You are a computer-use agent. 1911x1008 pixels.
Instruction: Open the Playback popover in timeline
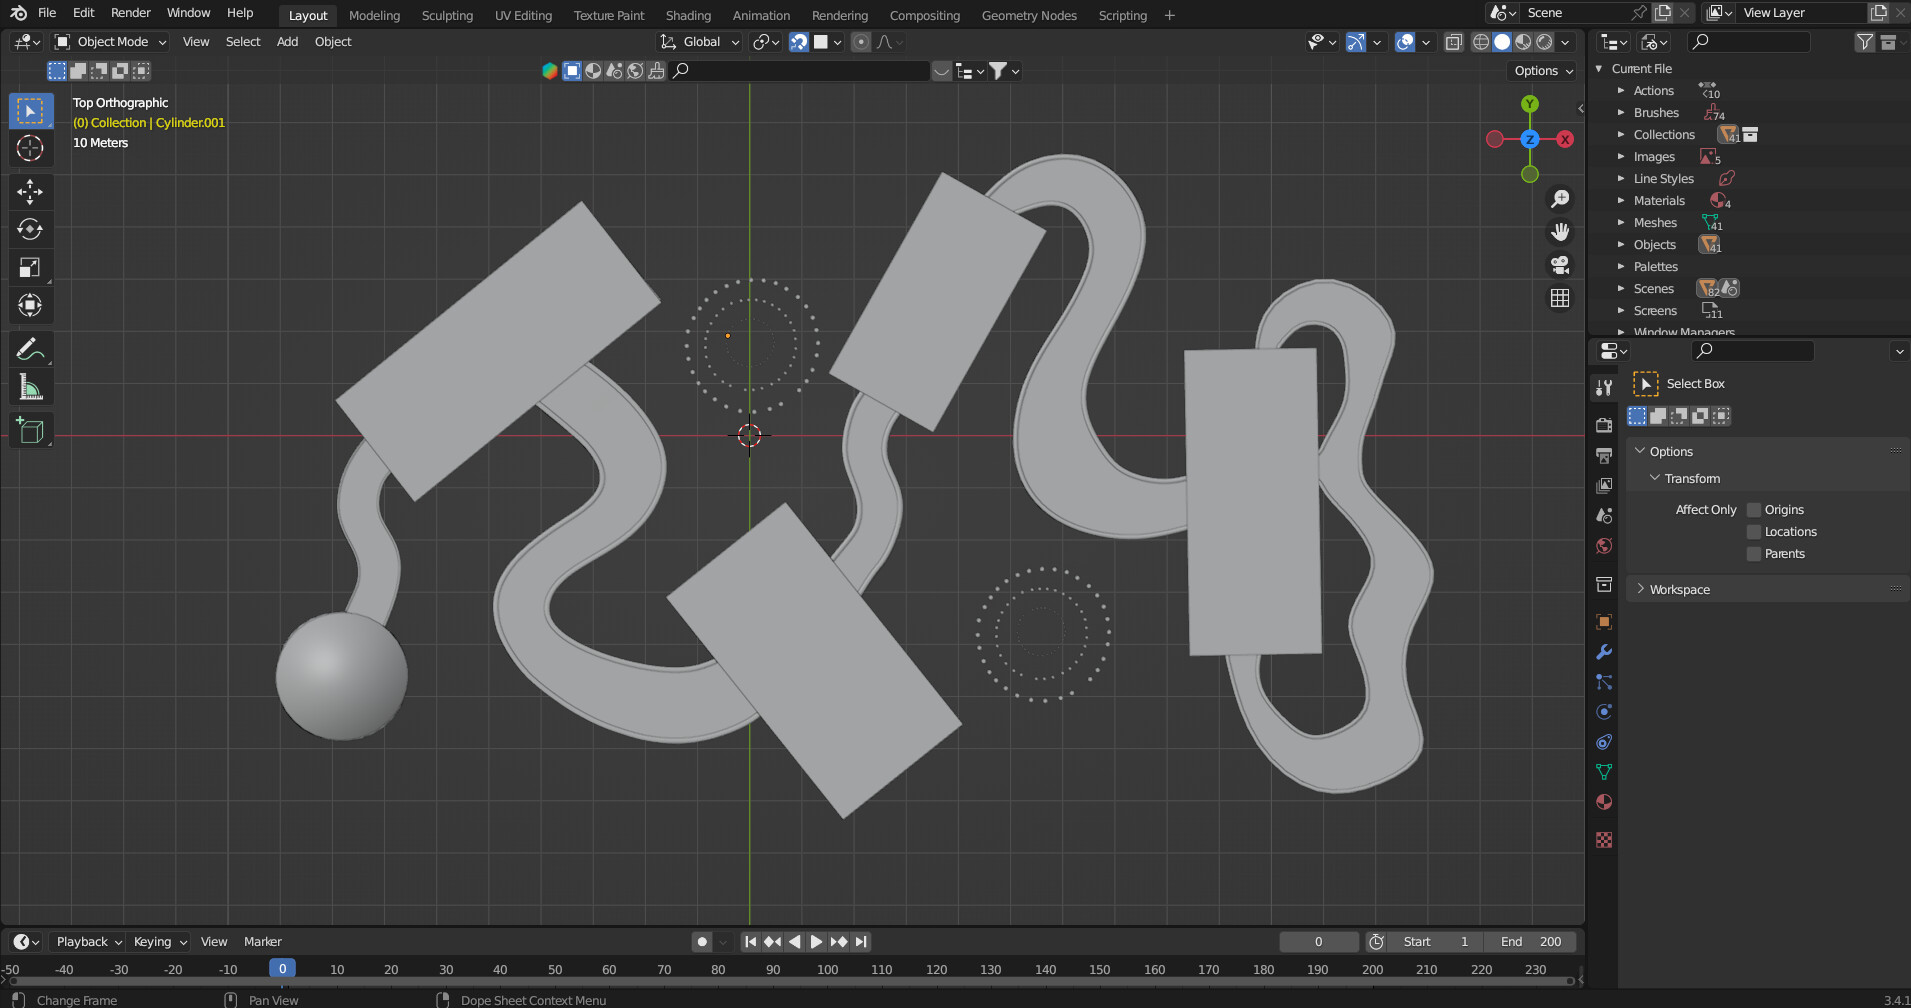(88, 942)
